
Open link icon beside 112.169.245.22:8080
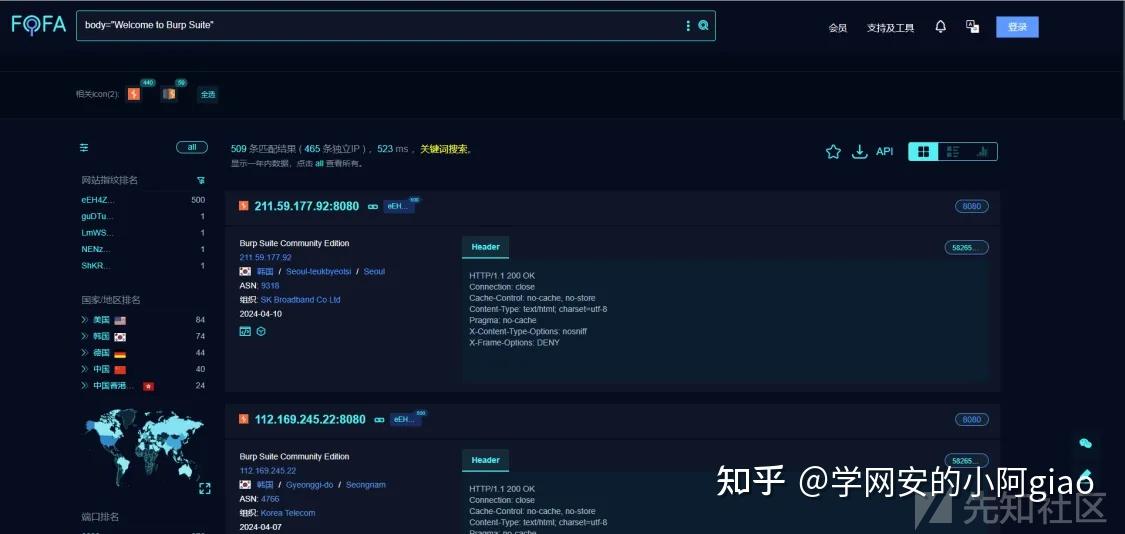coord(379,420)
